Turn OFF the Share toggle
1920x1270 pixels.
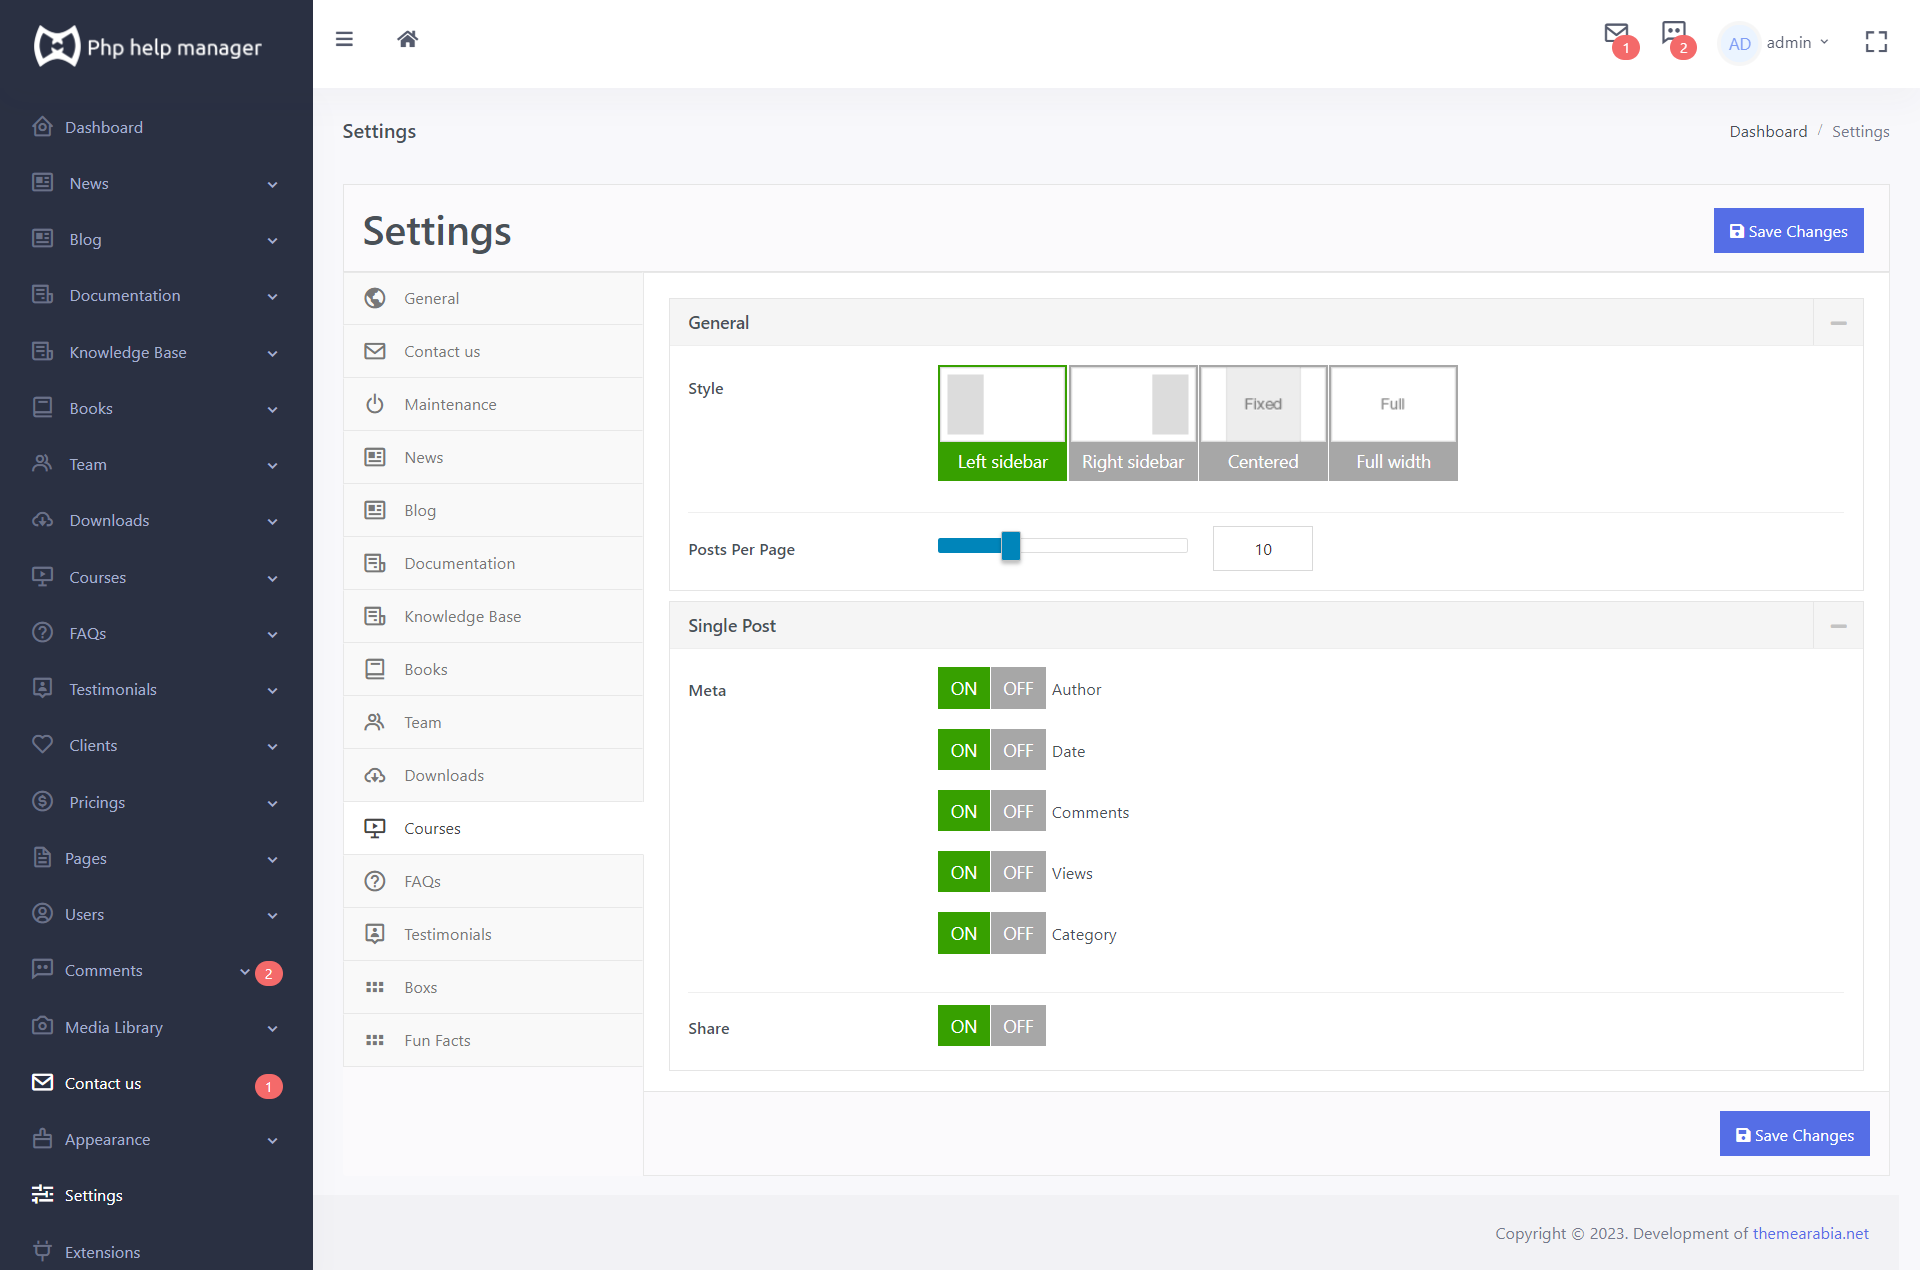coord(1018,1026)
